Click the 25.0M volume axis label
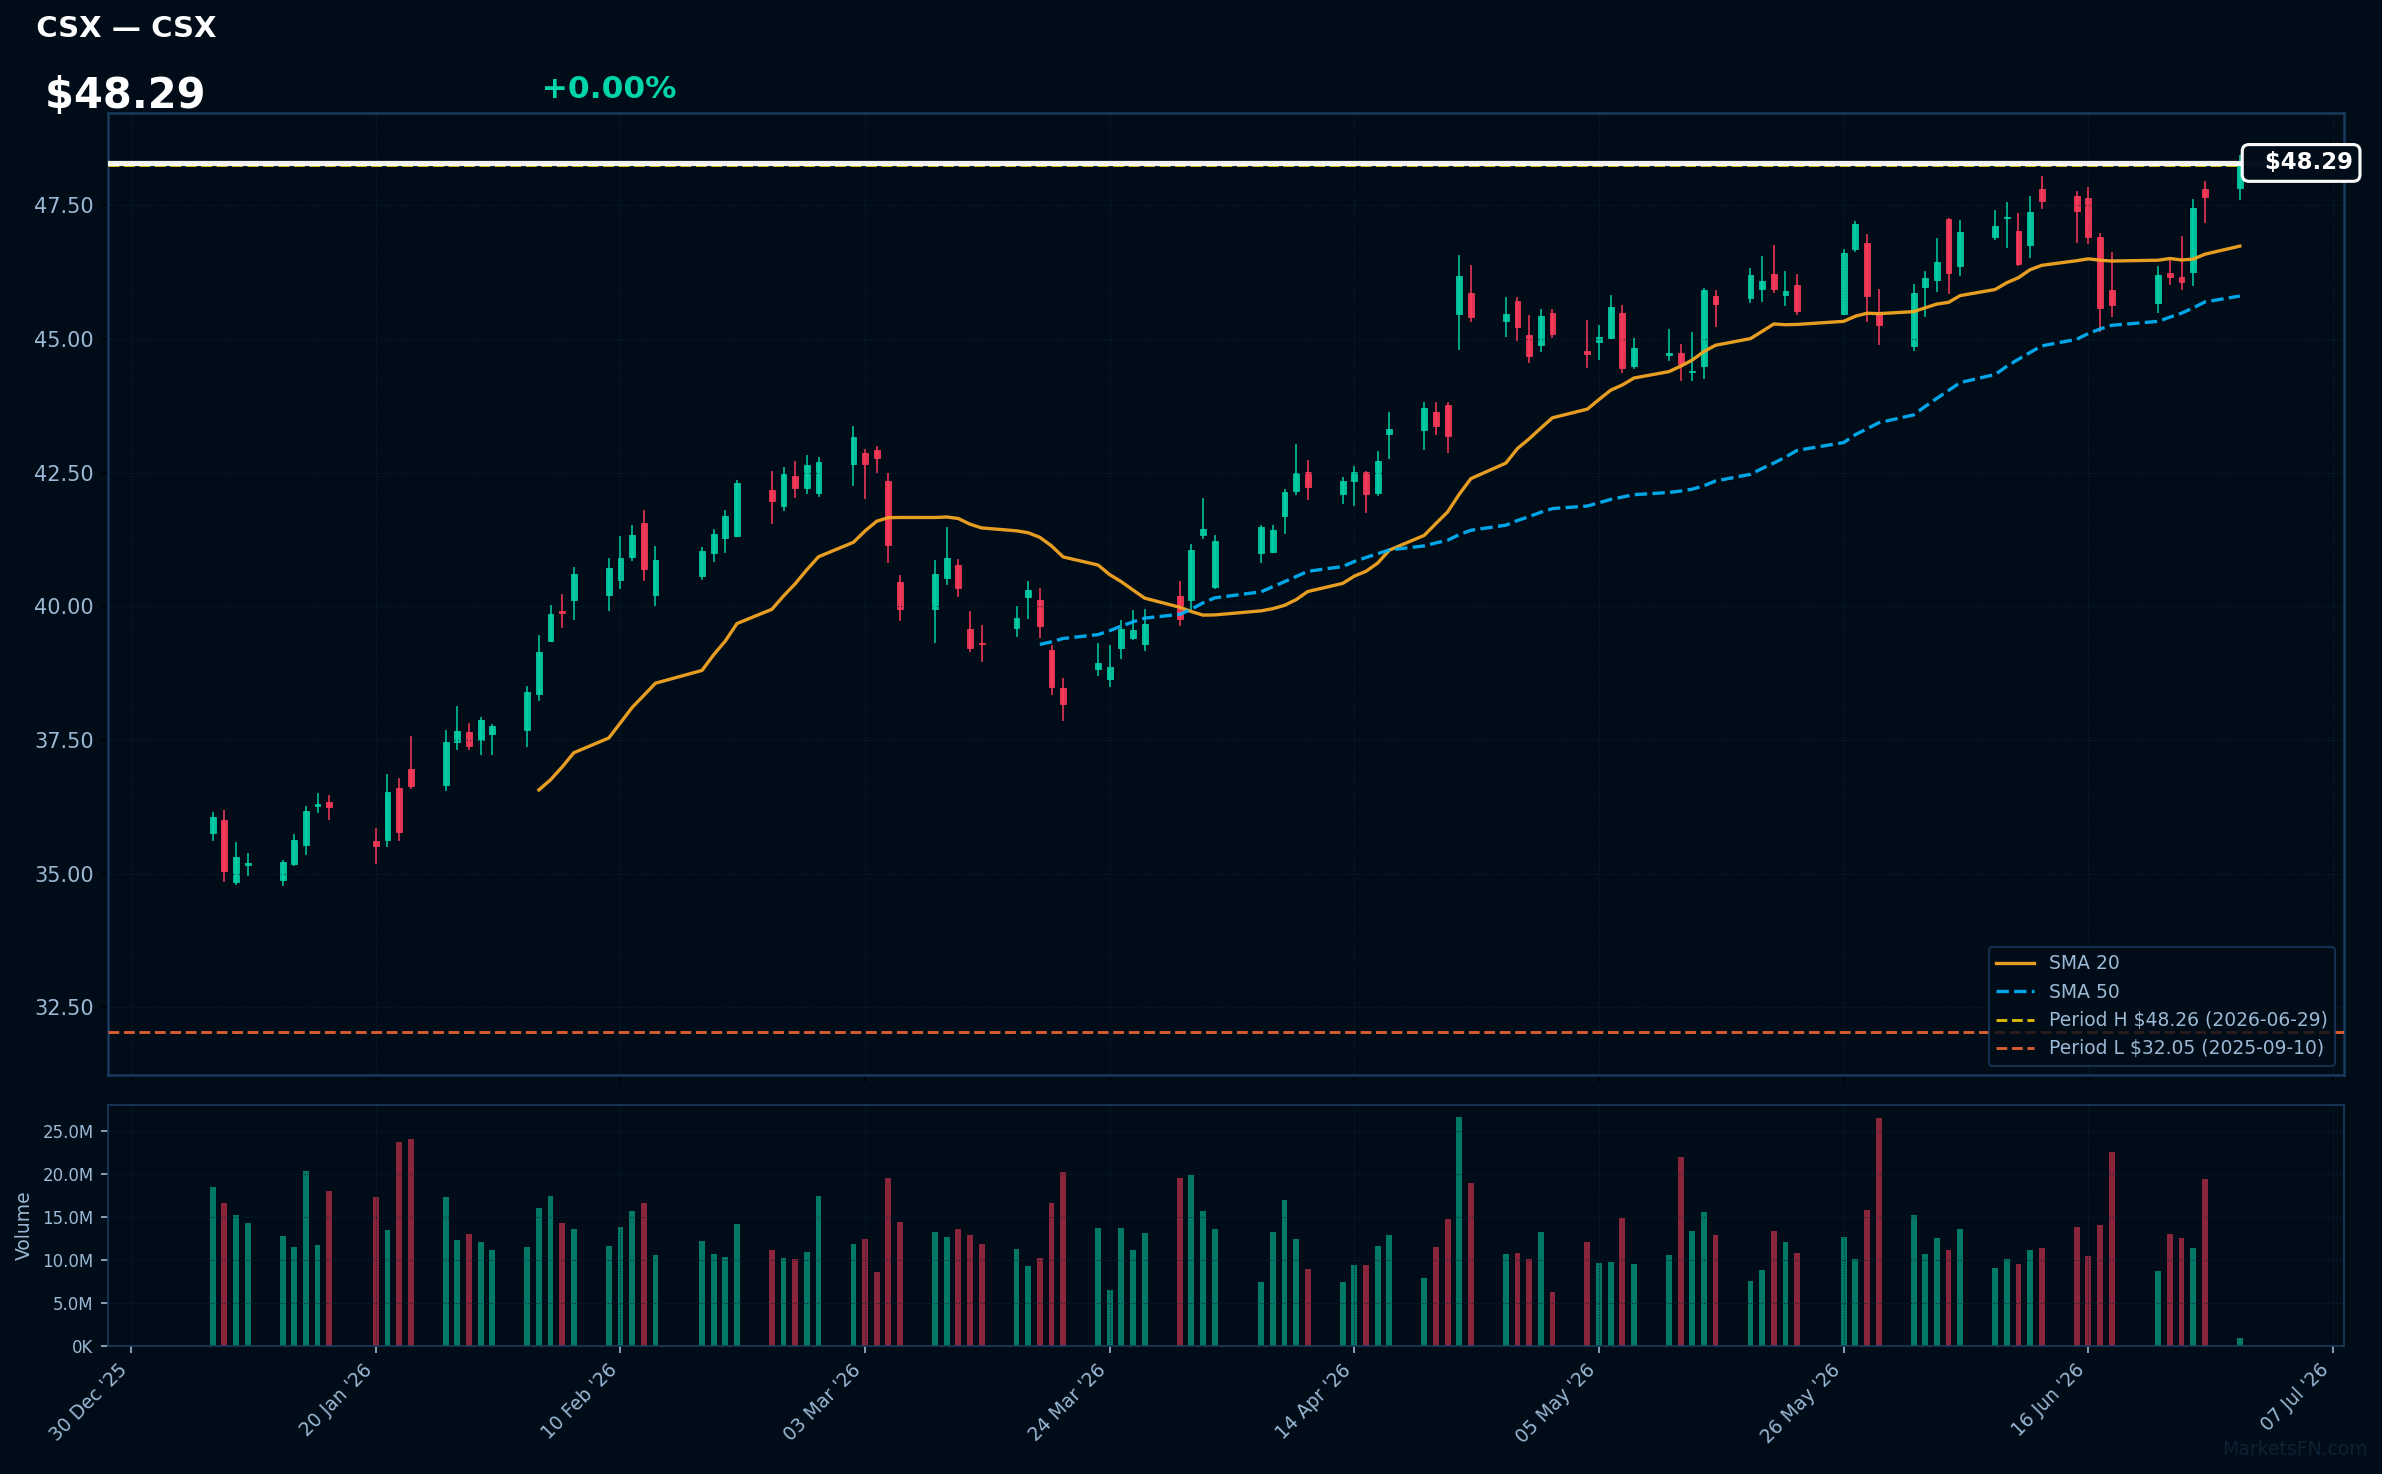Screen dimensions: 2382x1474 coord(68,1132)
